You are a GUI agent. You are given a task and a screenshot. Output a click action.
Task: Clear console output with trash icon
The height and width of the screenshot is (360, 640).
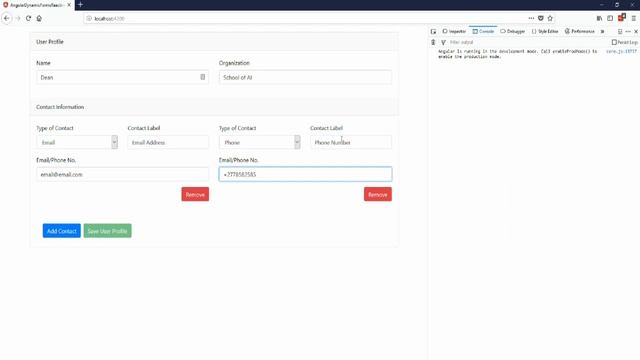[433, 42]
